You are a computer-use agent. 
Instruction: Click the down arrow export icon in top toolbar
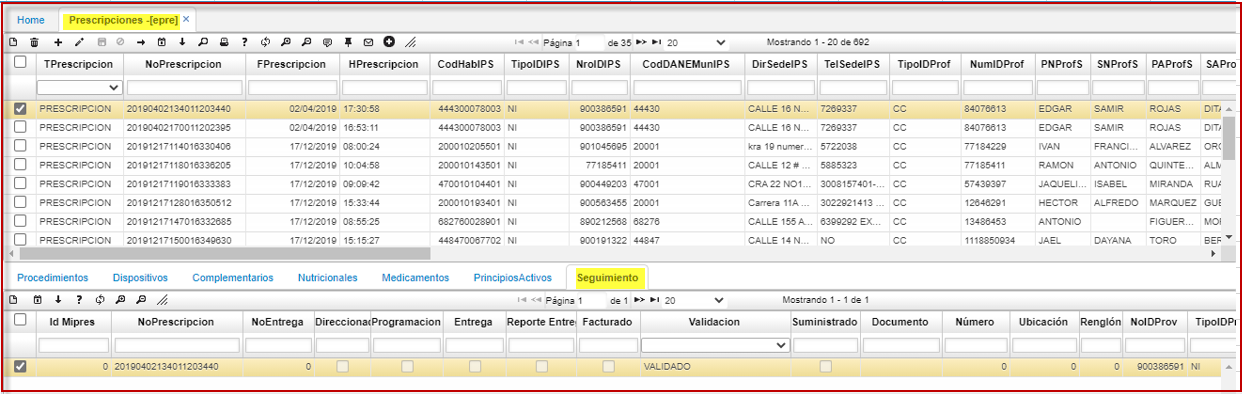[182, 43]
